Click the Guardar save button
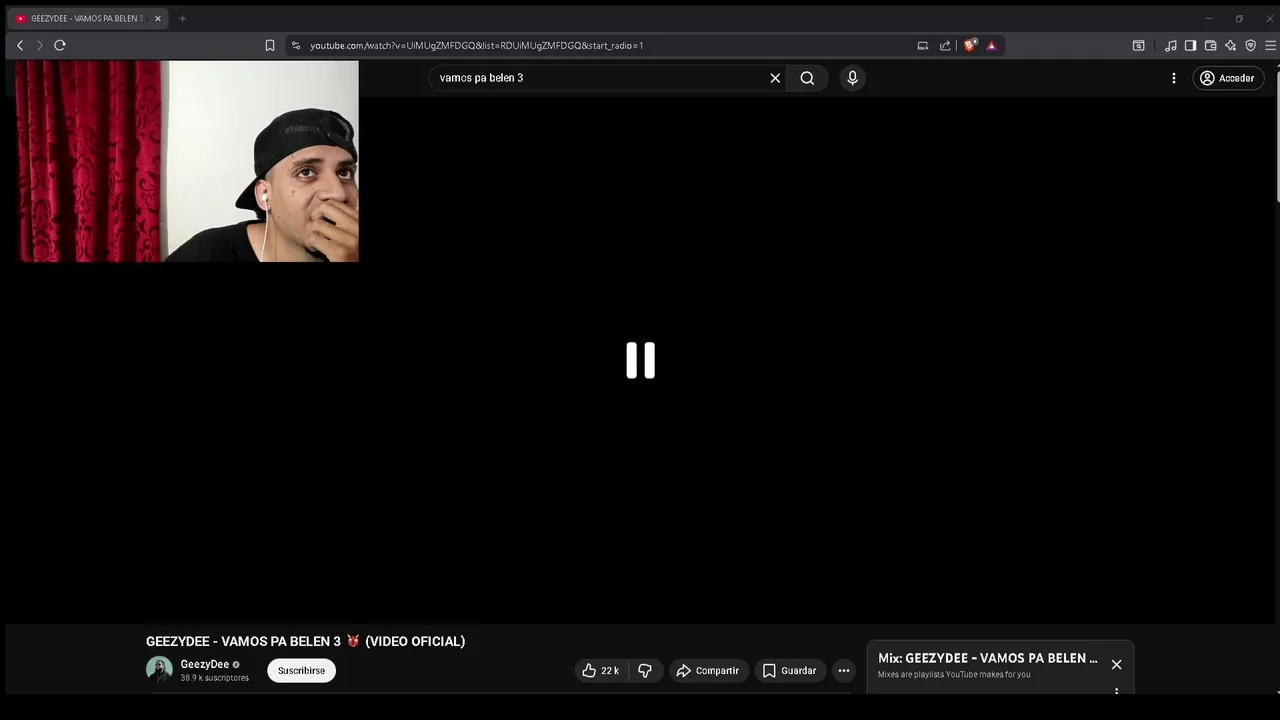The height and width of the screenshot is (720, 1280). [789, 670]
